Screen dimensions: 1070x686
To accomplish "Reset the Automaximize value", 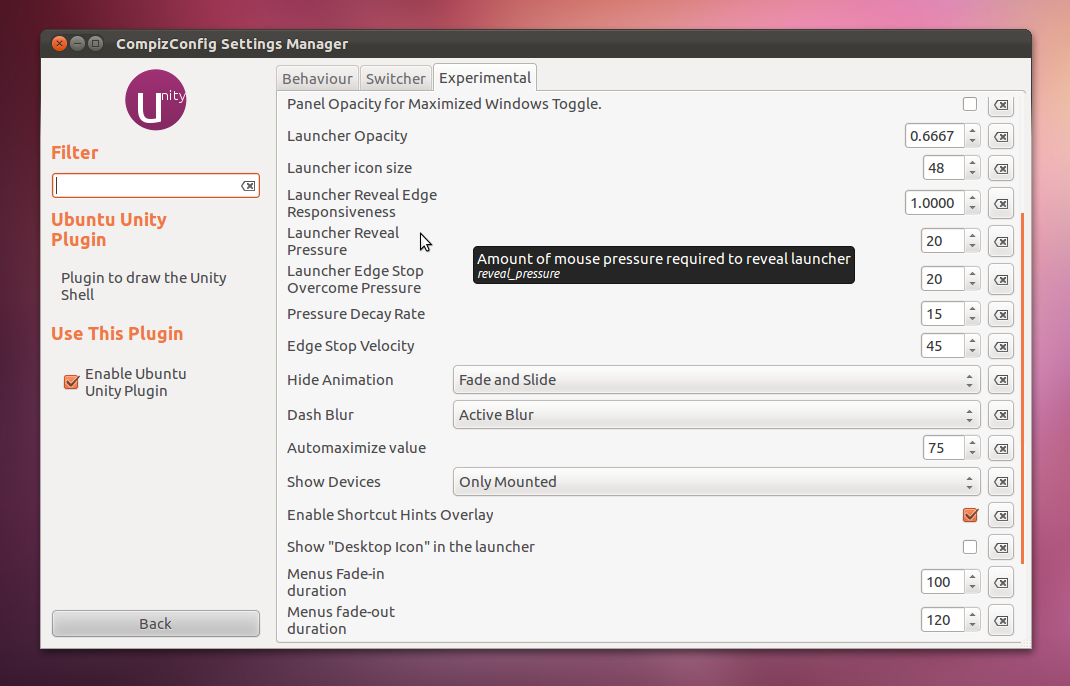I will [x=1001, y=448].
